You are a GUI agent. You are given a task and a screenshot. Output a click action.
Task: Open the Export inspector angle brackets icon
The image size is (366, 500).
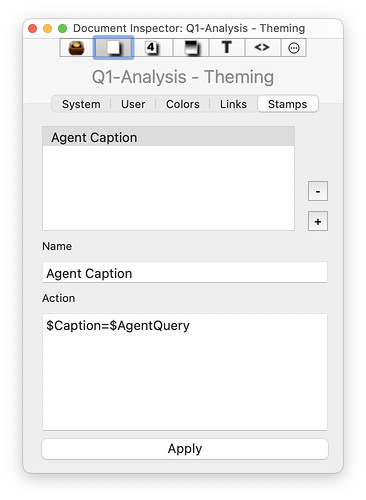pyautogui.click(x=262, y=48)
